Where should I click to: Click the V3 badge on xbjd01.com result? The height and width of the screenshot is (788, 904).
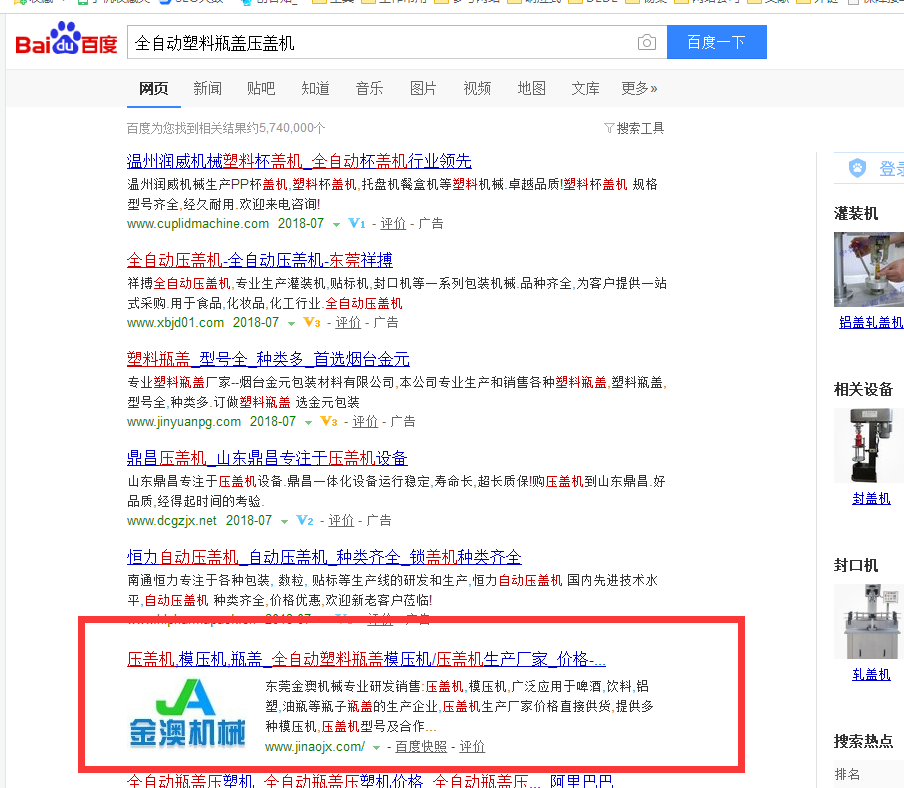[x=312, y=323]
